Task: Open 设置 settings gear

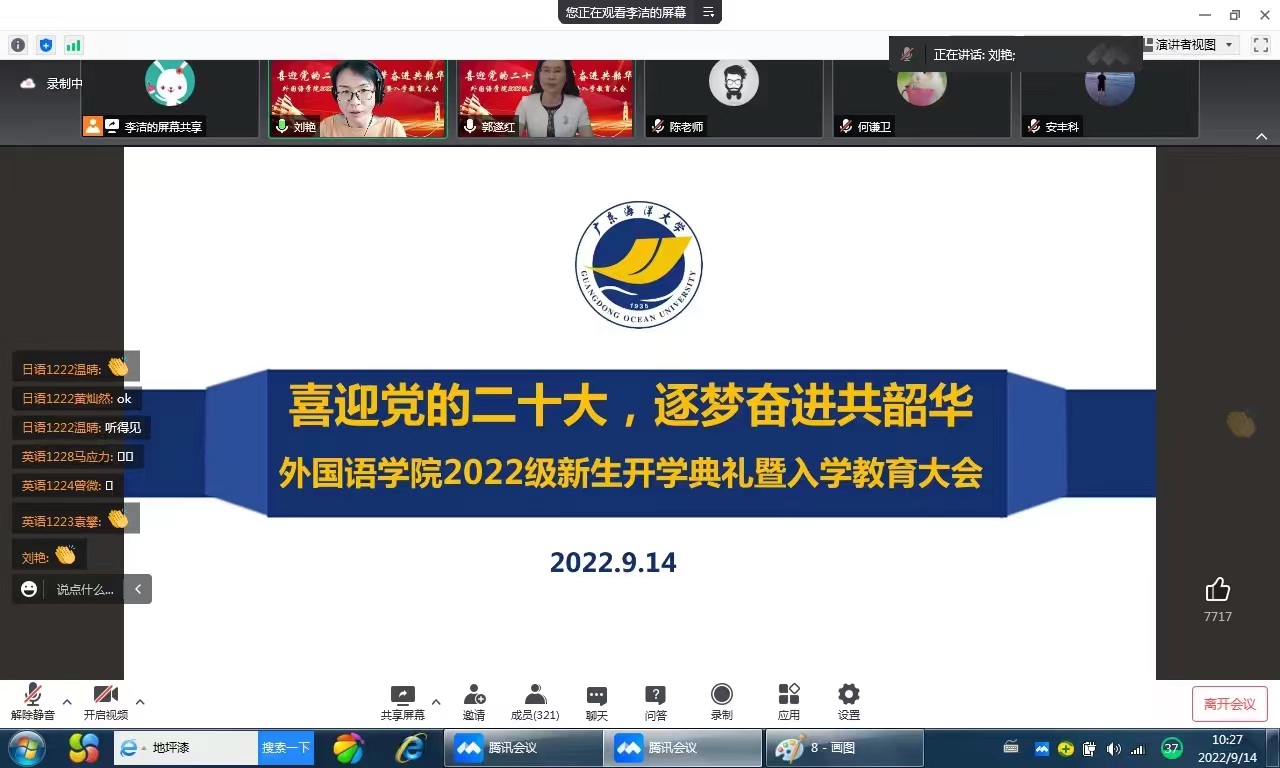Action: point(849,701)
